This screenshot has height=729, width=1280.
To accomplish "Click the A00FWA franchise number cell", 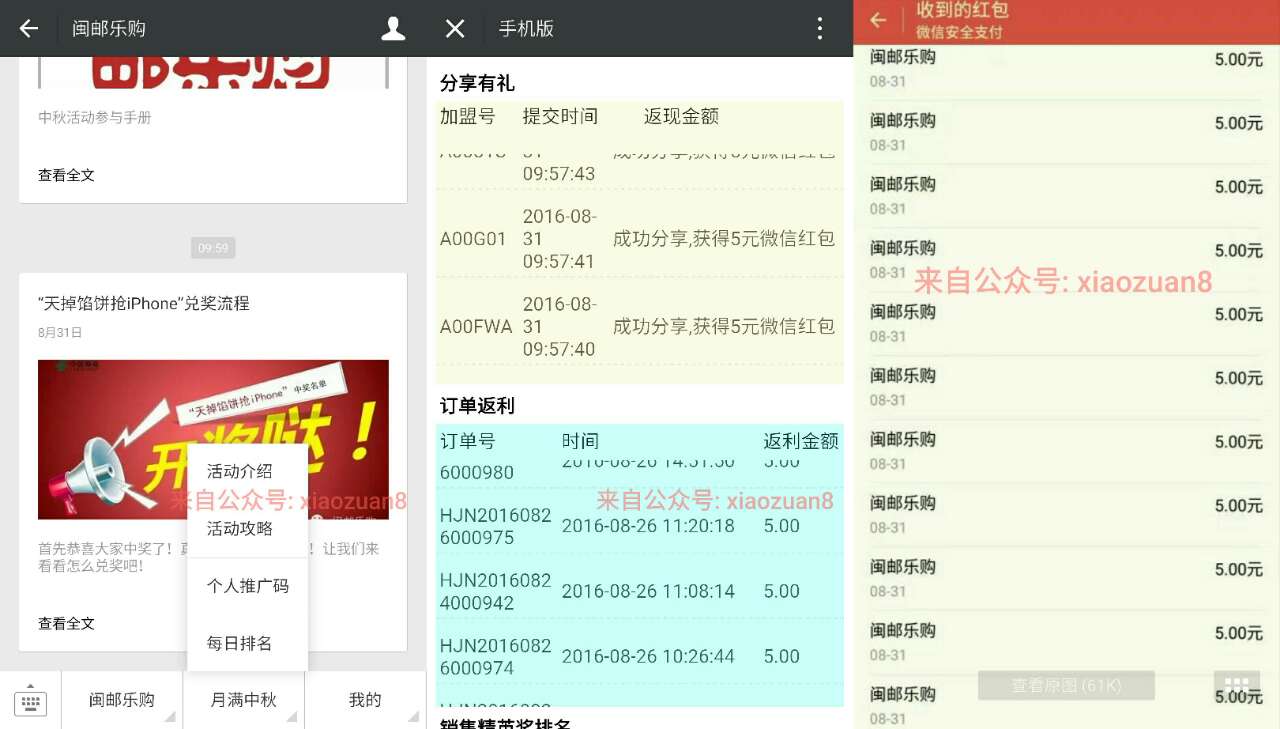I will click(x=476, y=327).
